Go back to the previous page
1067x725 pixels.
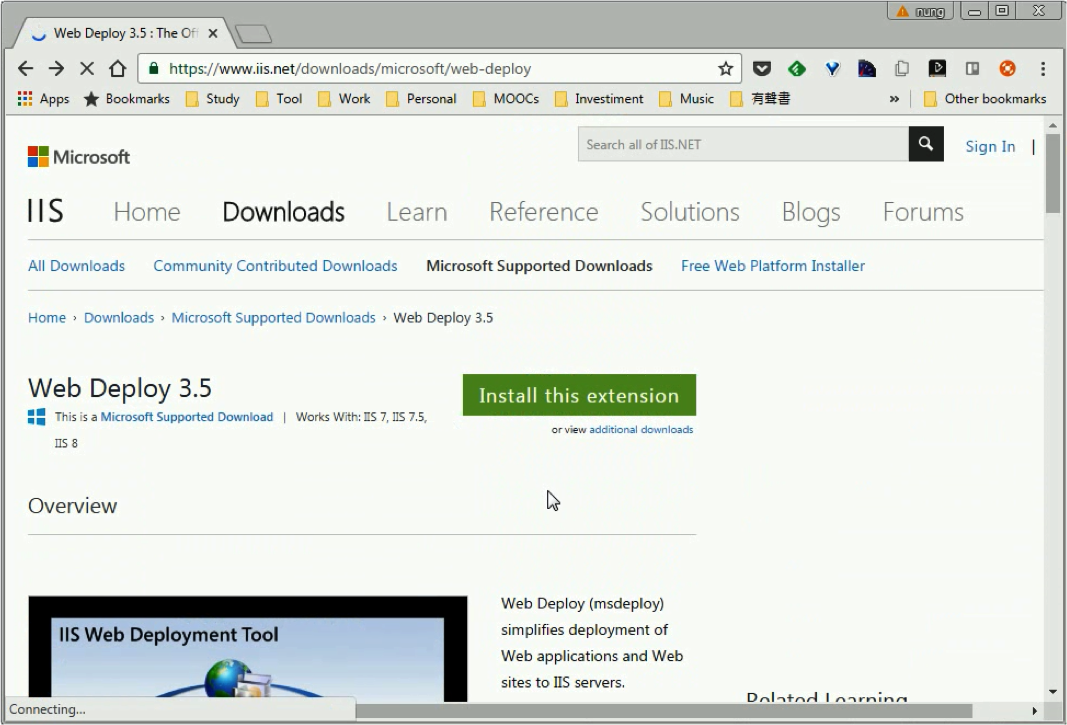pos(25,69)
